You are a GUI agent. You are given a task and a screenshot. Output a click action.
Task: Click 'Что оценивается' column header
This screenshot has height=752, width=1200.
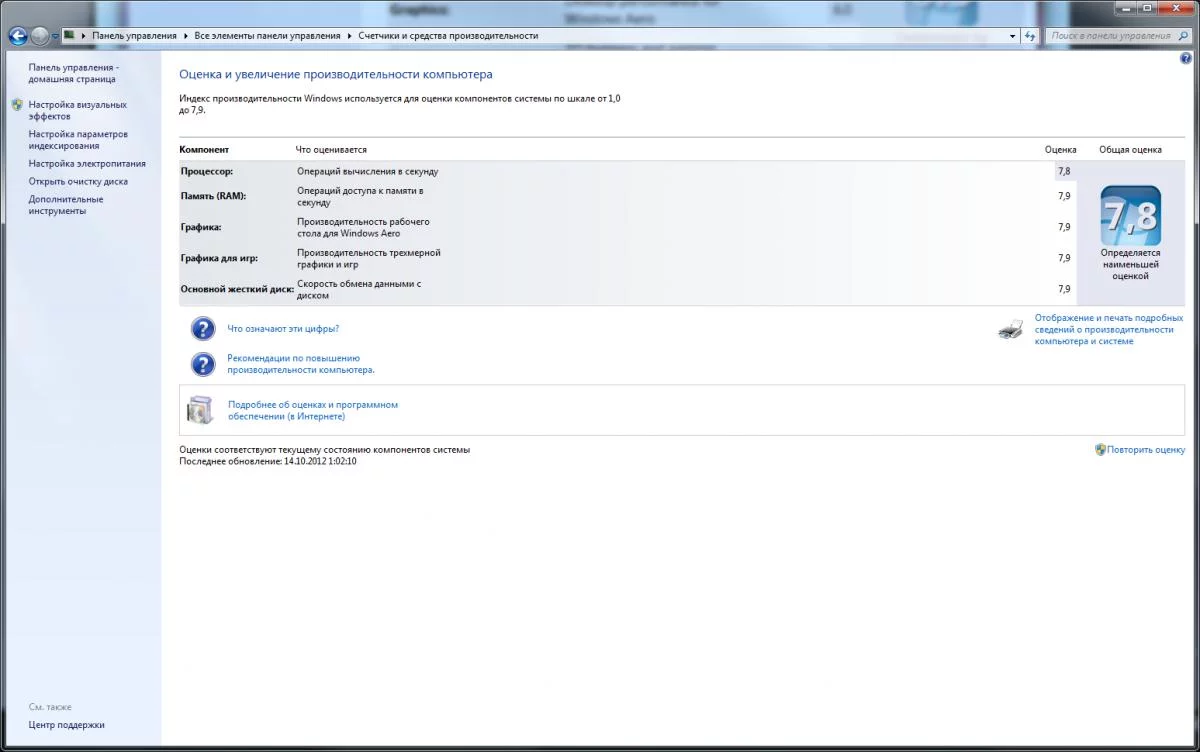pos(331,149)
